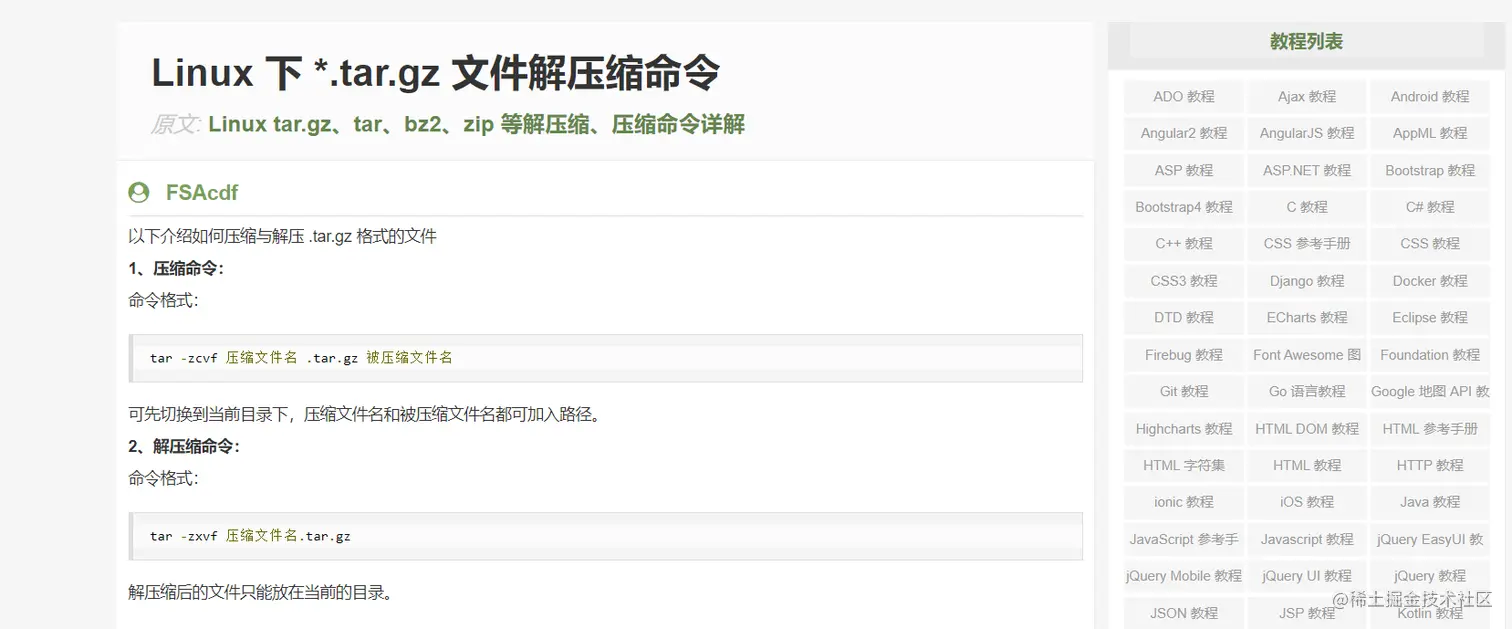Viewport: 1512px width, 629px height.
Task: Open Git 教程
Action: coord(1184,391)
